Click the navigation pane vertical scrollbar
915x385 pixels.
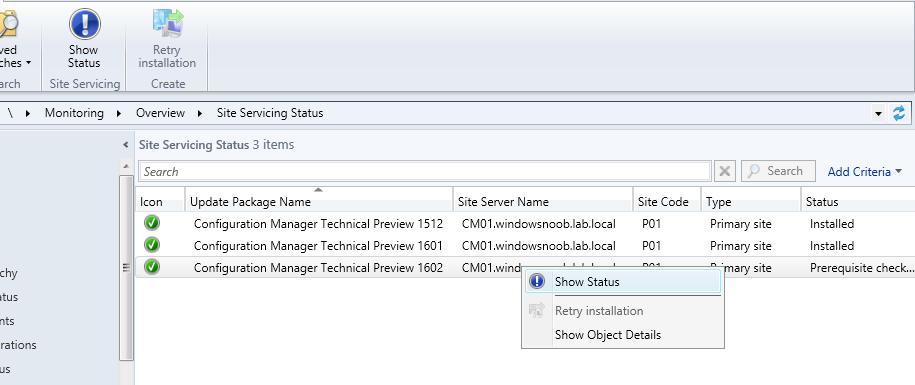[126, 267]
